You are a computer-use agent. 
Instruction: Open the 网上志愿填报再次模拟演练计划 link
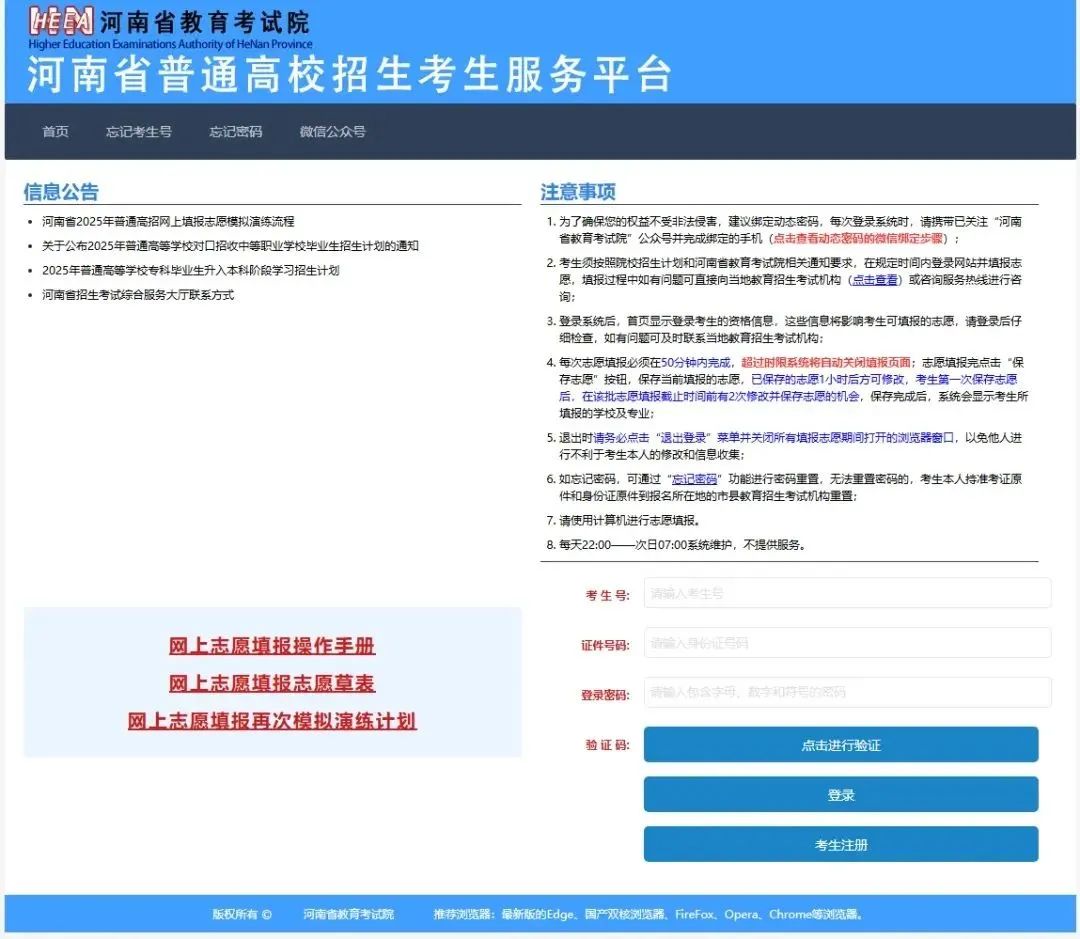pos(272,721)
